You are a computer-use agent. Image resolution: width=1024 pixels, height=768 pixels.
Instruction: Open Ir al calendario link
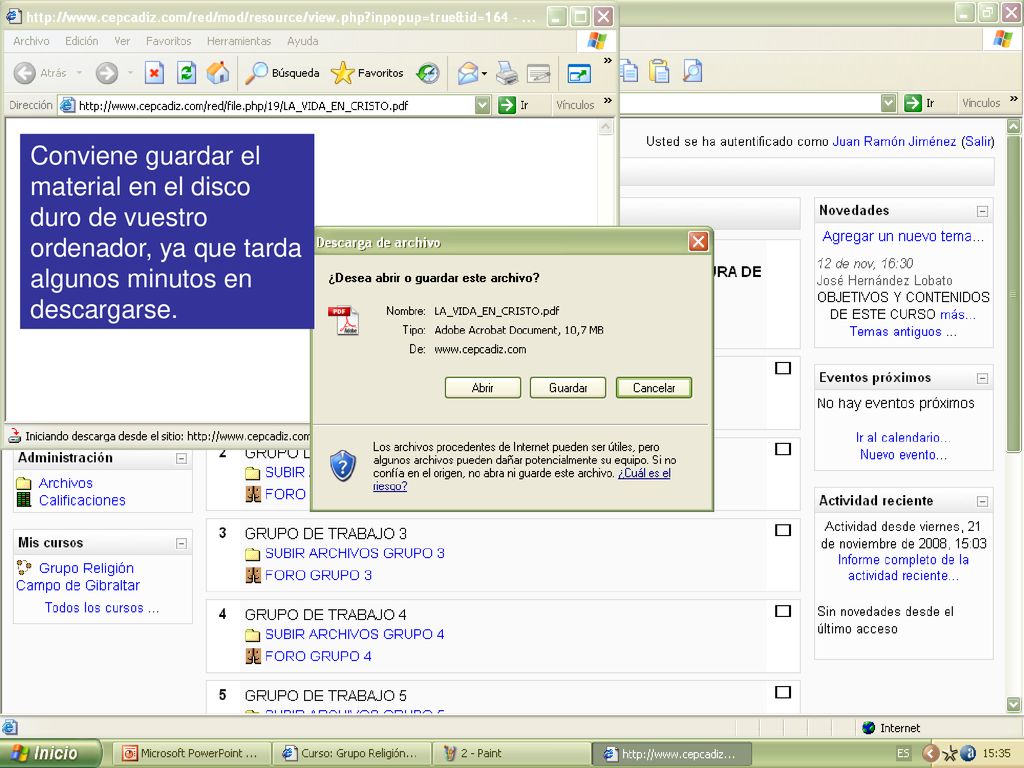coord(903,438)
